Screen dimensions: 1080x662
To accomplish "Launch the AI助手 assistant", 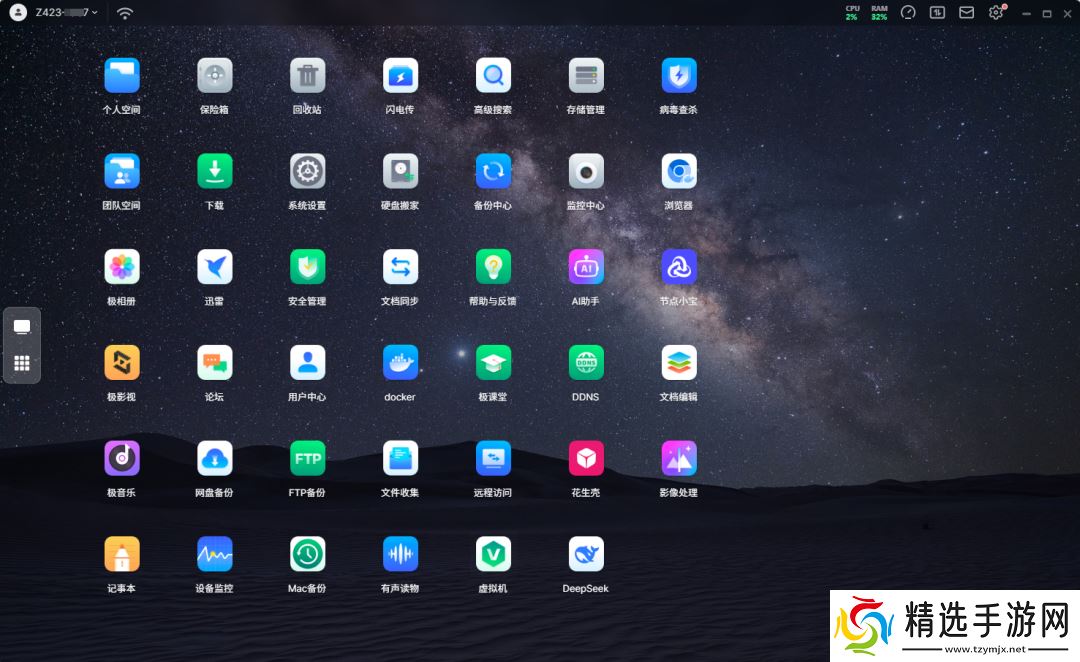I will pos(586,267).
